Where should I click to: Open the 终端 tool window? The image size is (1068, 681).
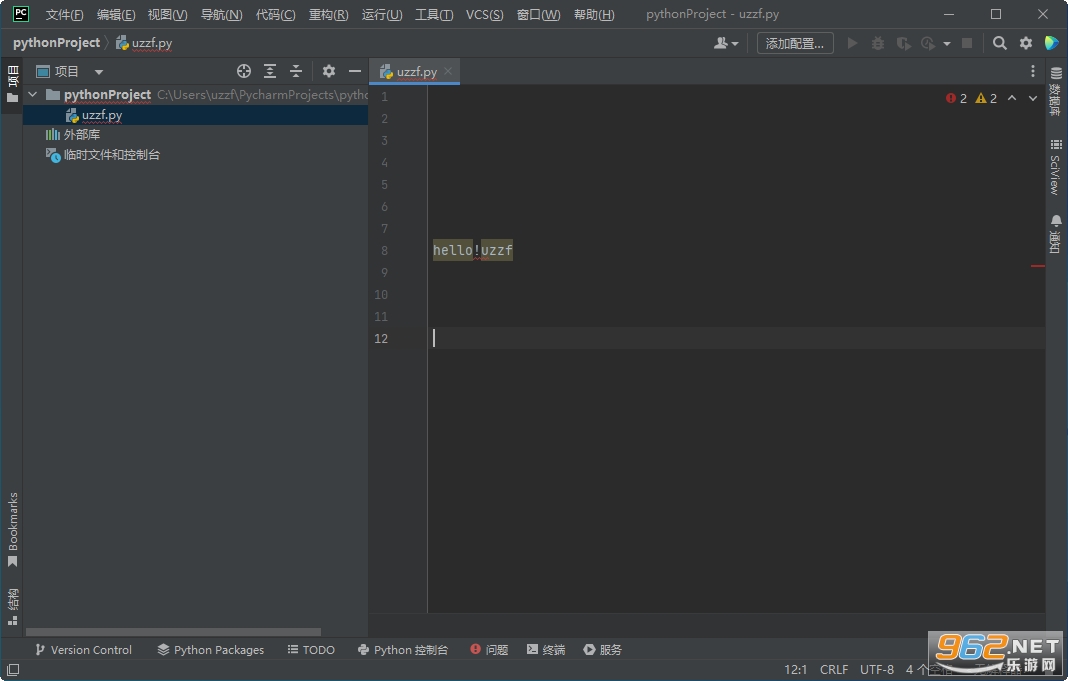pyautogui.click(x=546, y=650)
